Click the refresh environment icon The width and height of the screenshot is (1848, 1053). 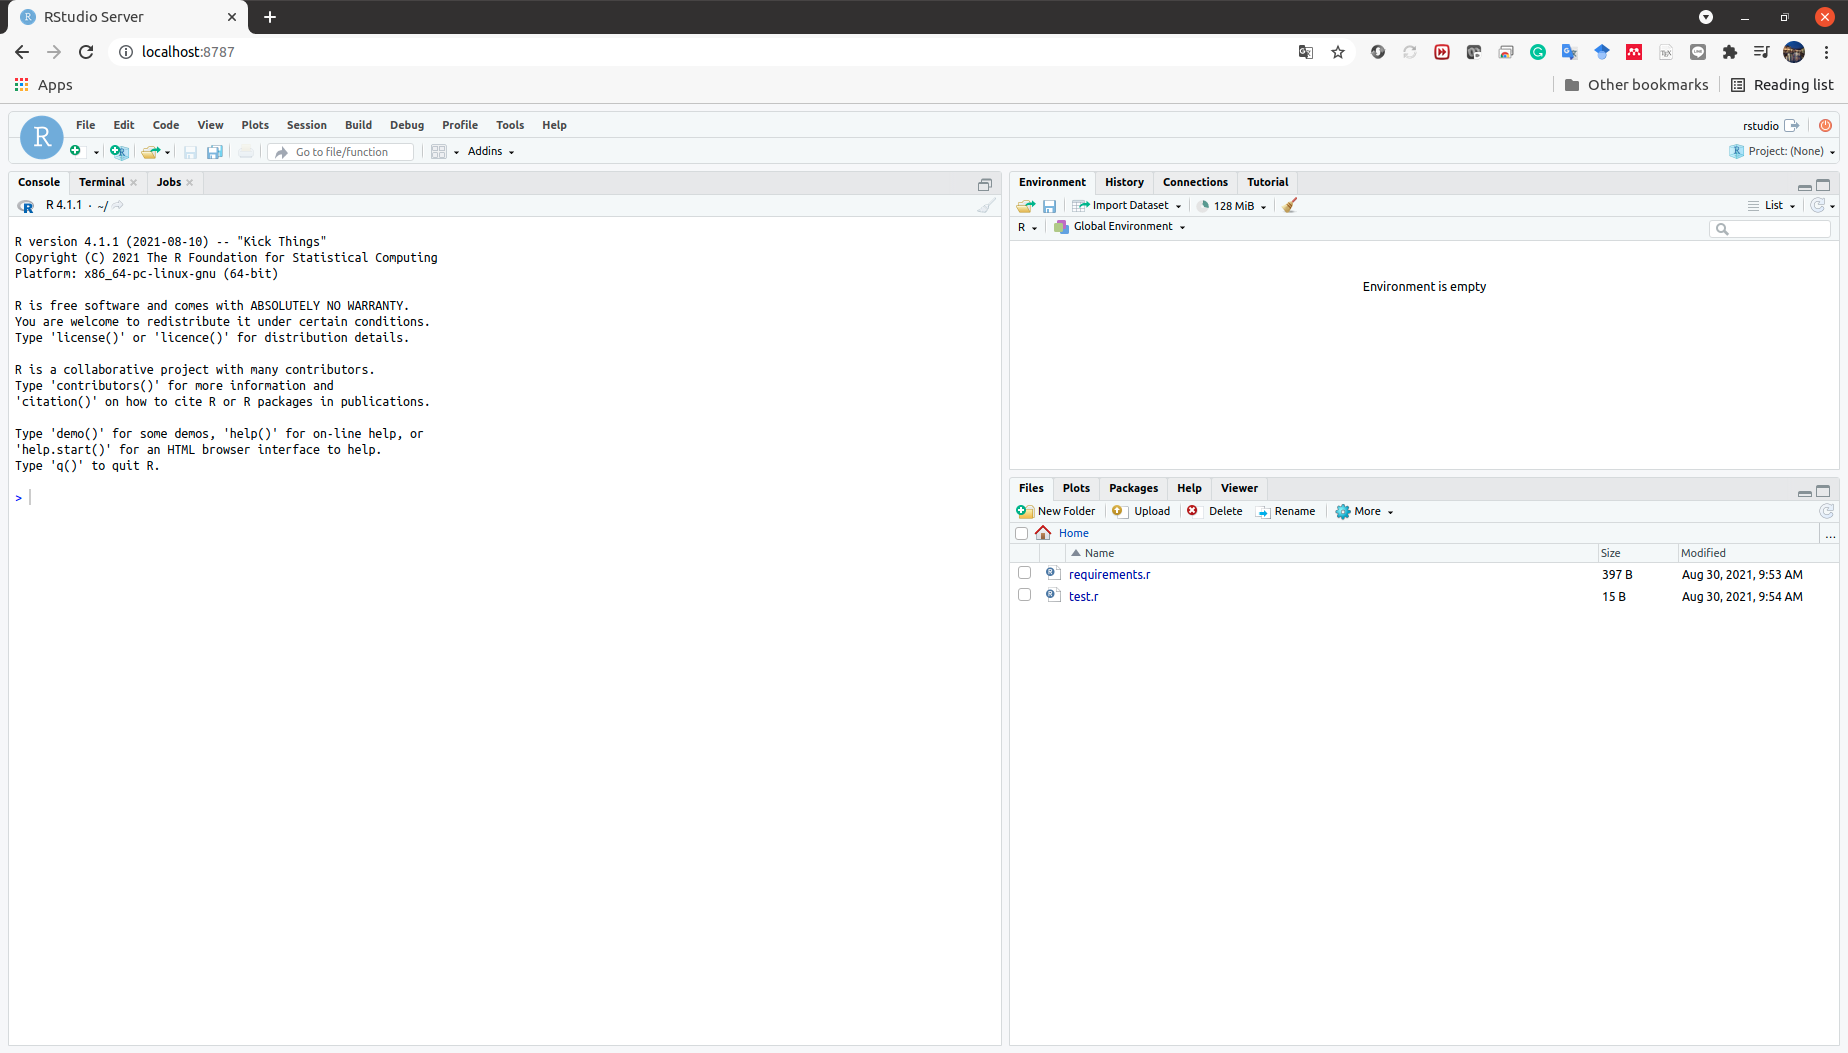point(1818,205)
